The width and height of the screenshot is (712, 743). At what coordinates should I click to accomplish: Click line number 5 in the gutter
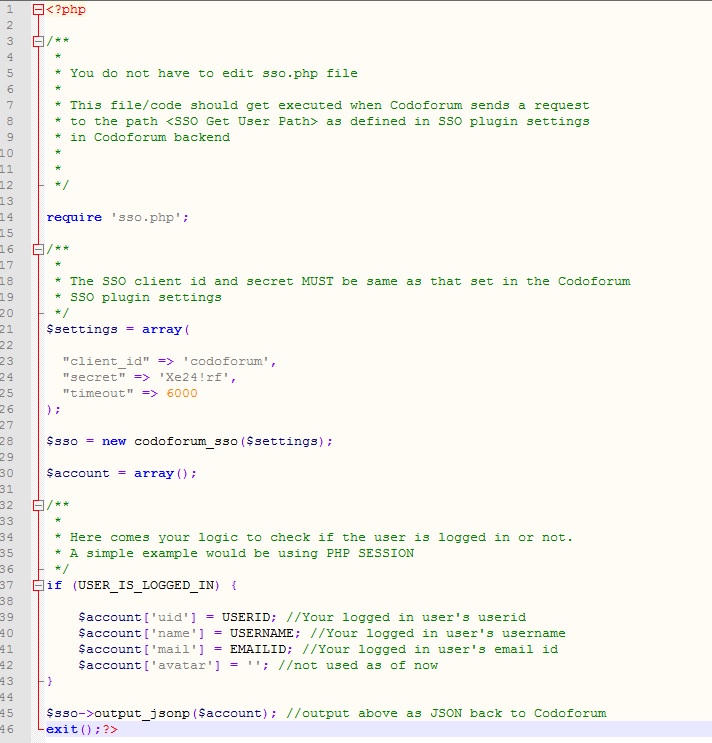point(10,73)
